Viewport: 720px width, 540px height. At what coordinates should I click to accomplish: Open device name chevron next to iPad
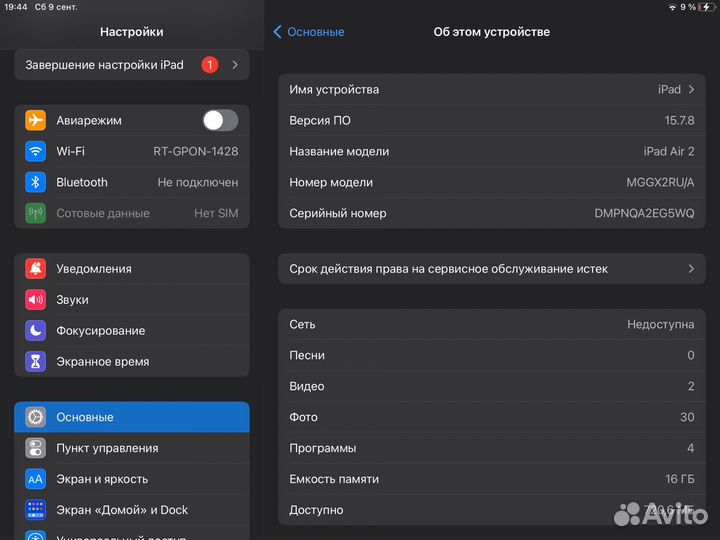coord(691,90)
